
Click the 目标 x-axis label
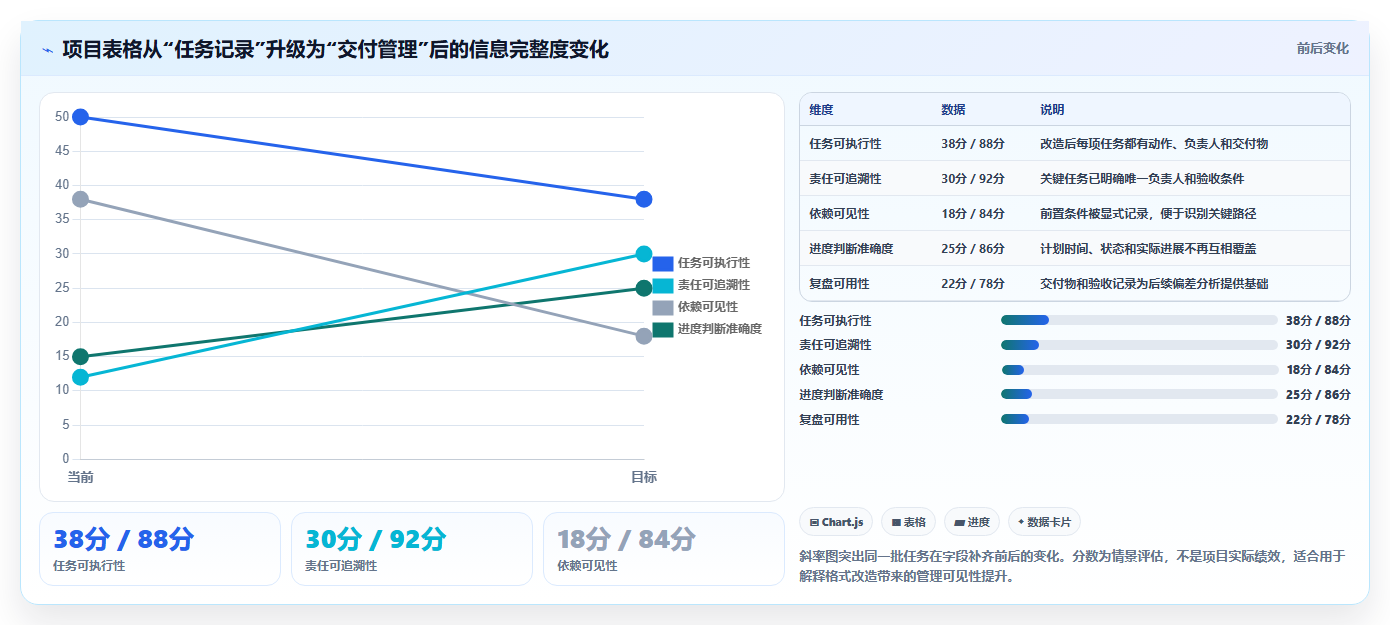644,477
